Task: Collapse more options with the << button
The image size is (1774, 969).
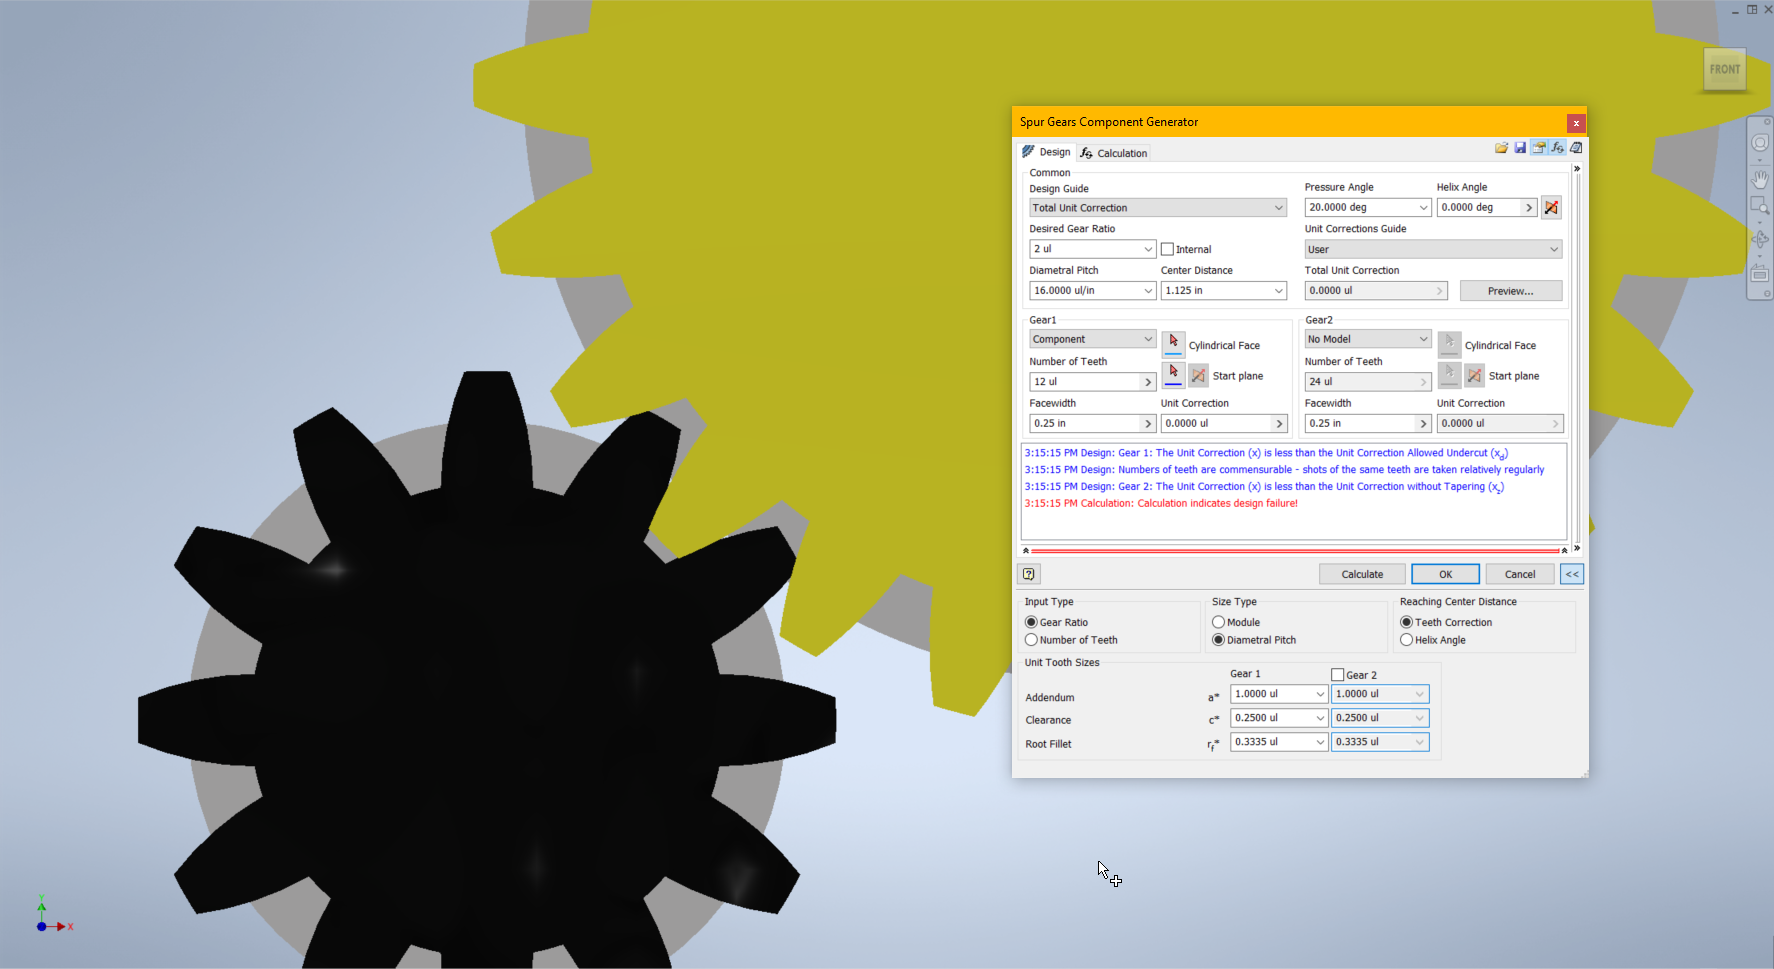Action: (x=1572, y=574)
